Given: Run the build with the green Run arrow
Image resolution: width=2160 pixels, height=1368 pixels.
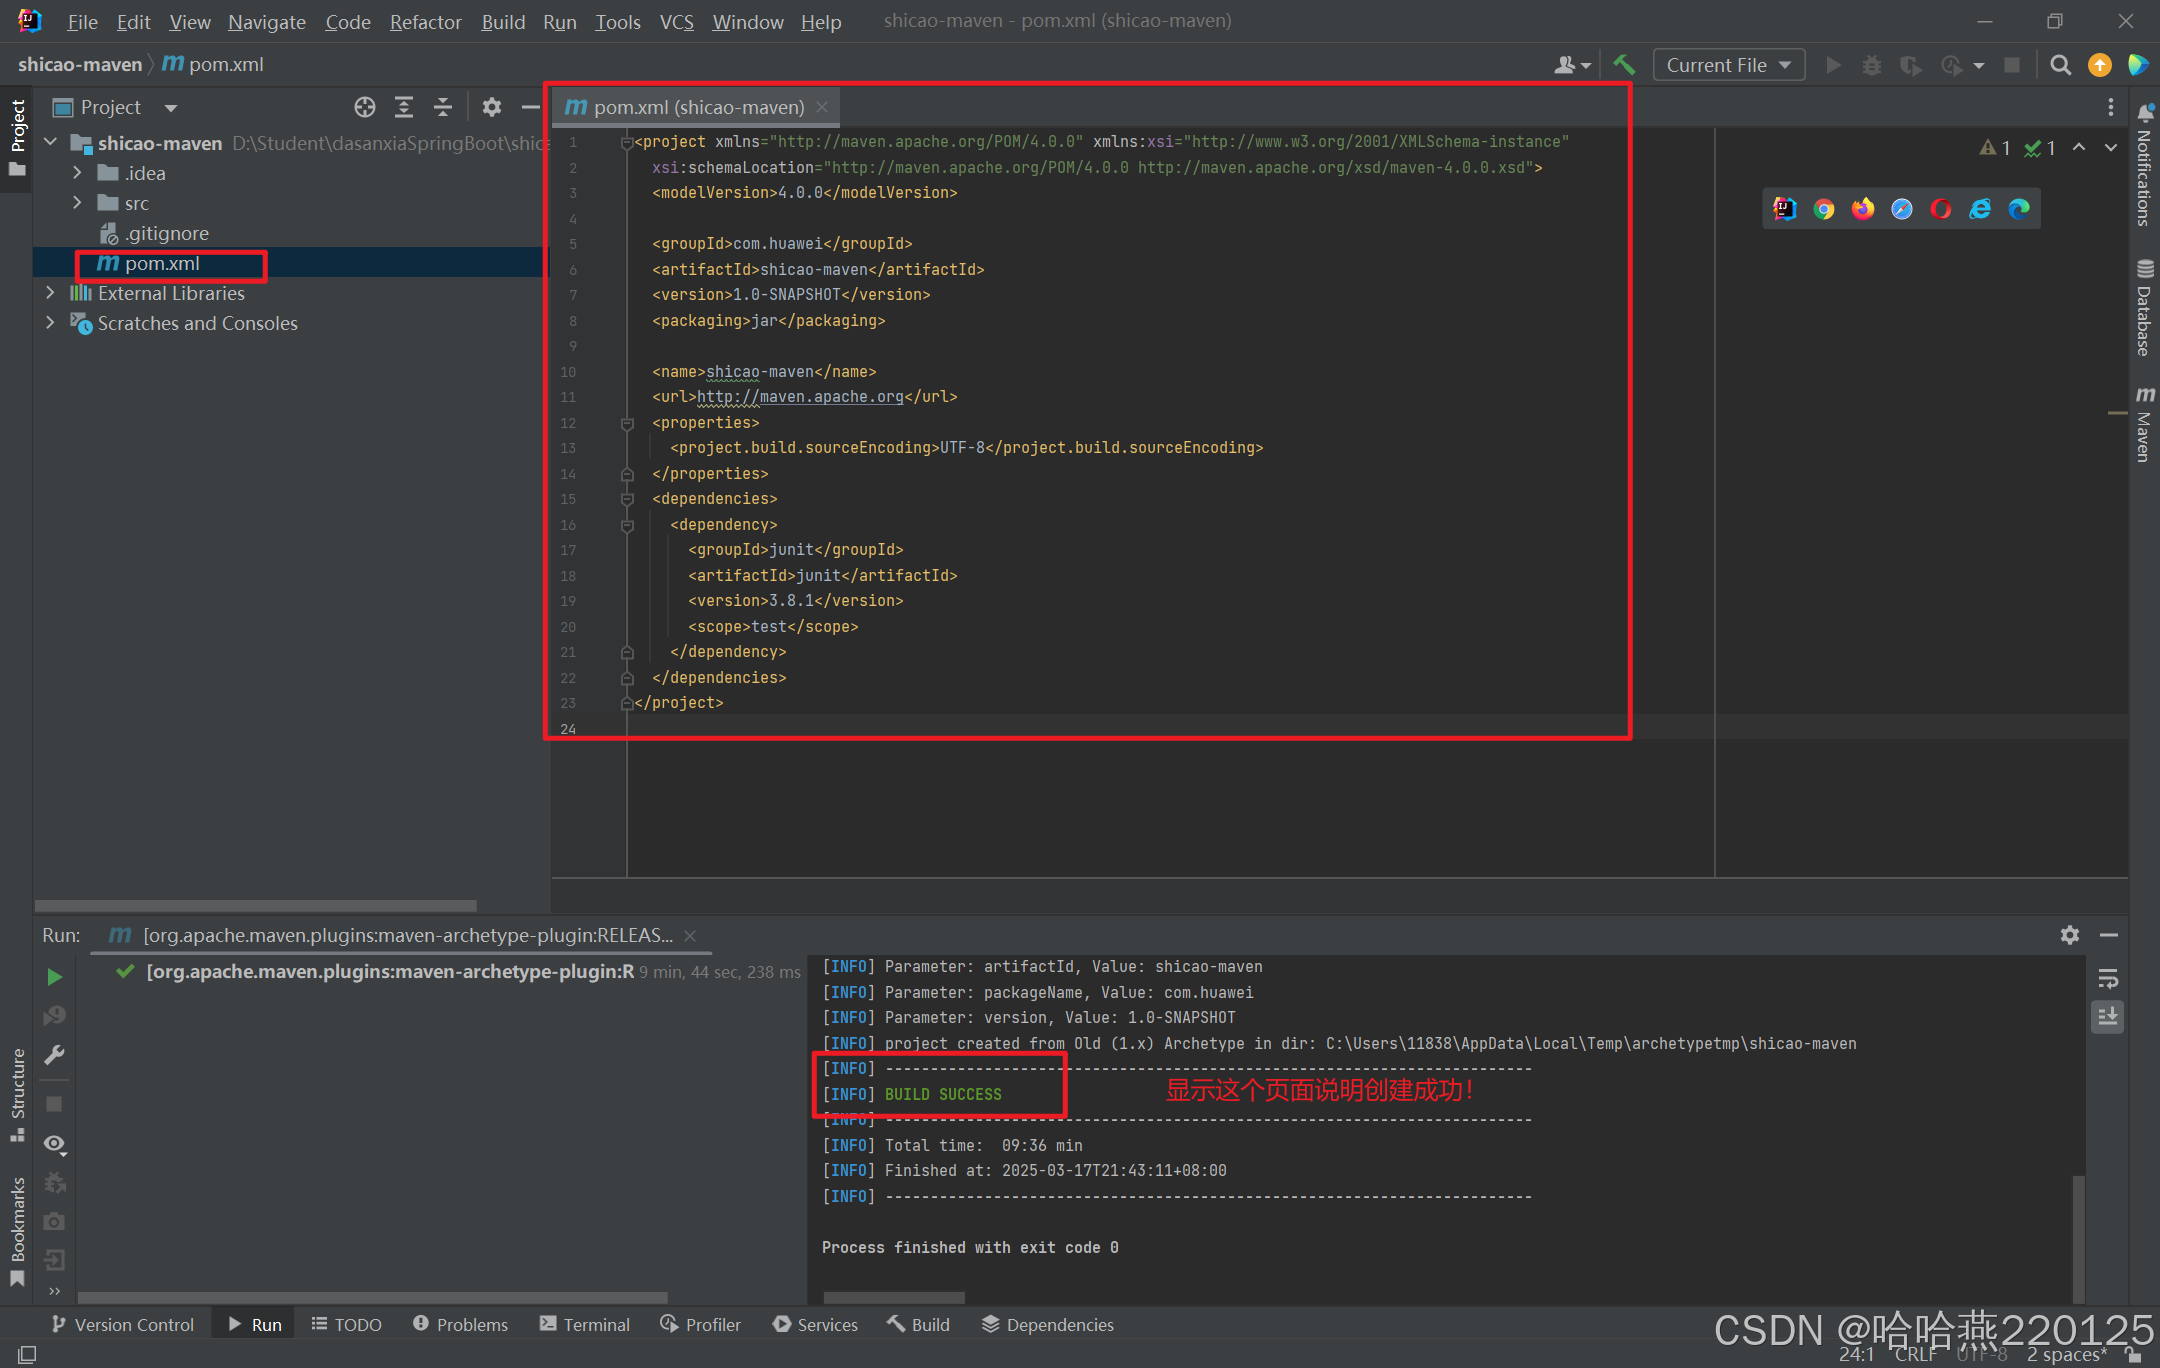Looking at the screenshot, I should (x=1833, y=64).
